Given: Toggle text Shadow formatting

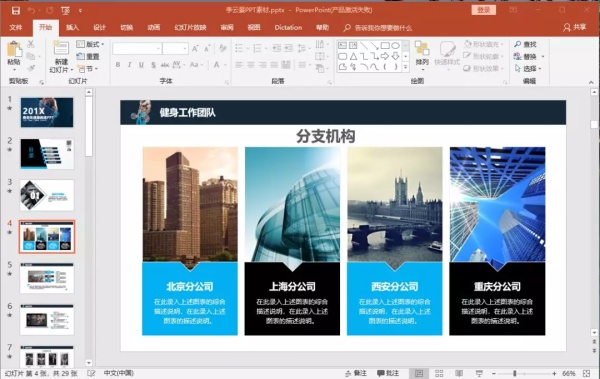Looking at the screenshot, I should click(x=153, y=65).
